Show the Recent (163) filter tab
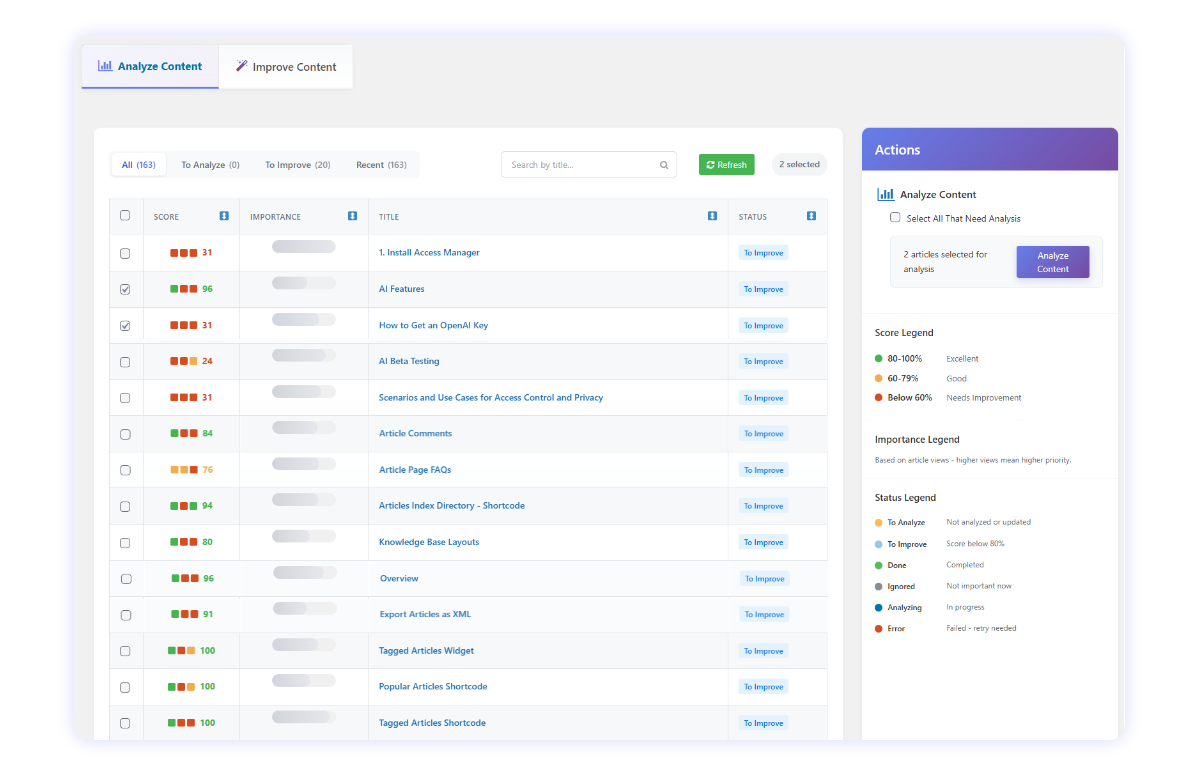This screenshot has width=1200, height=775. point(381,165)
